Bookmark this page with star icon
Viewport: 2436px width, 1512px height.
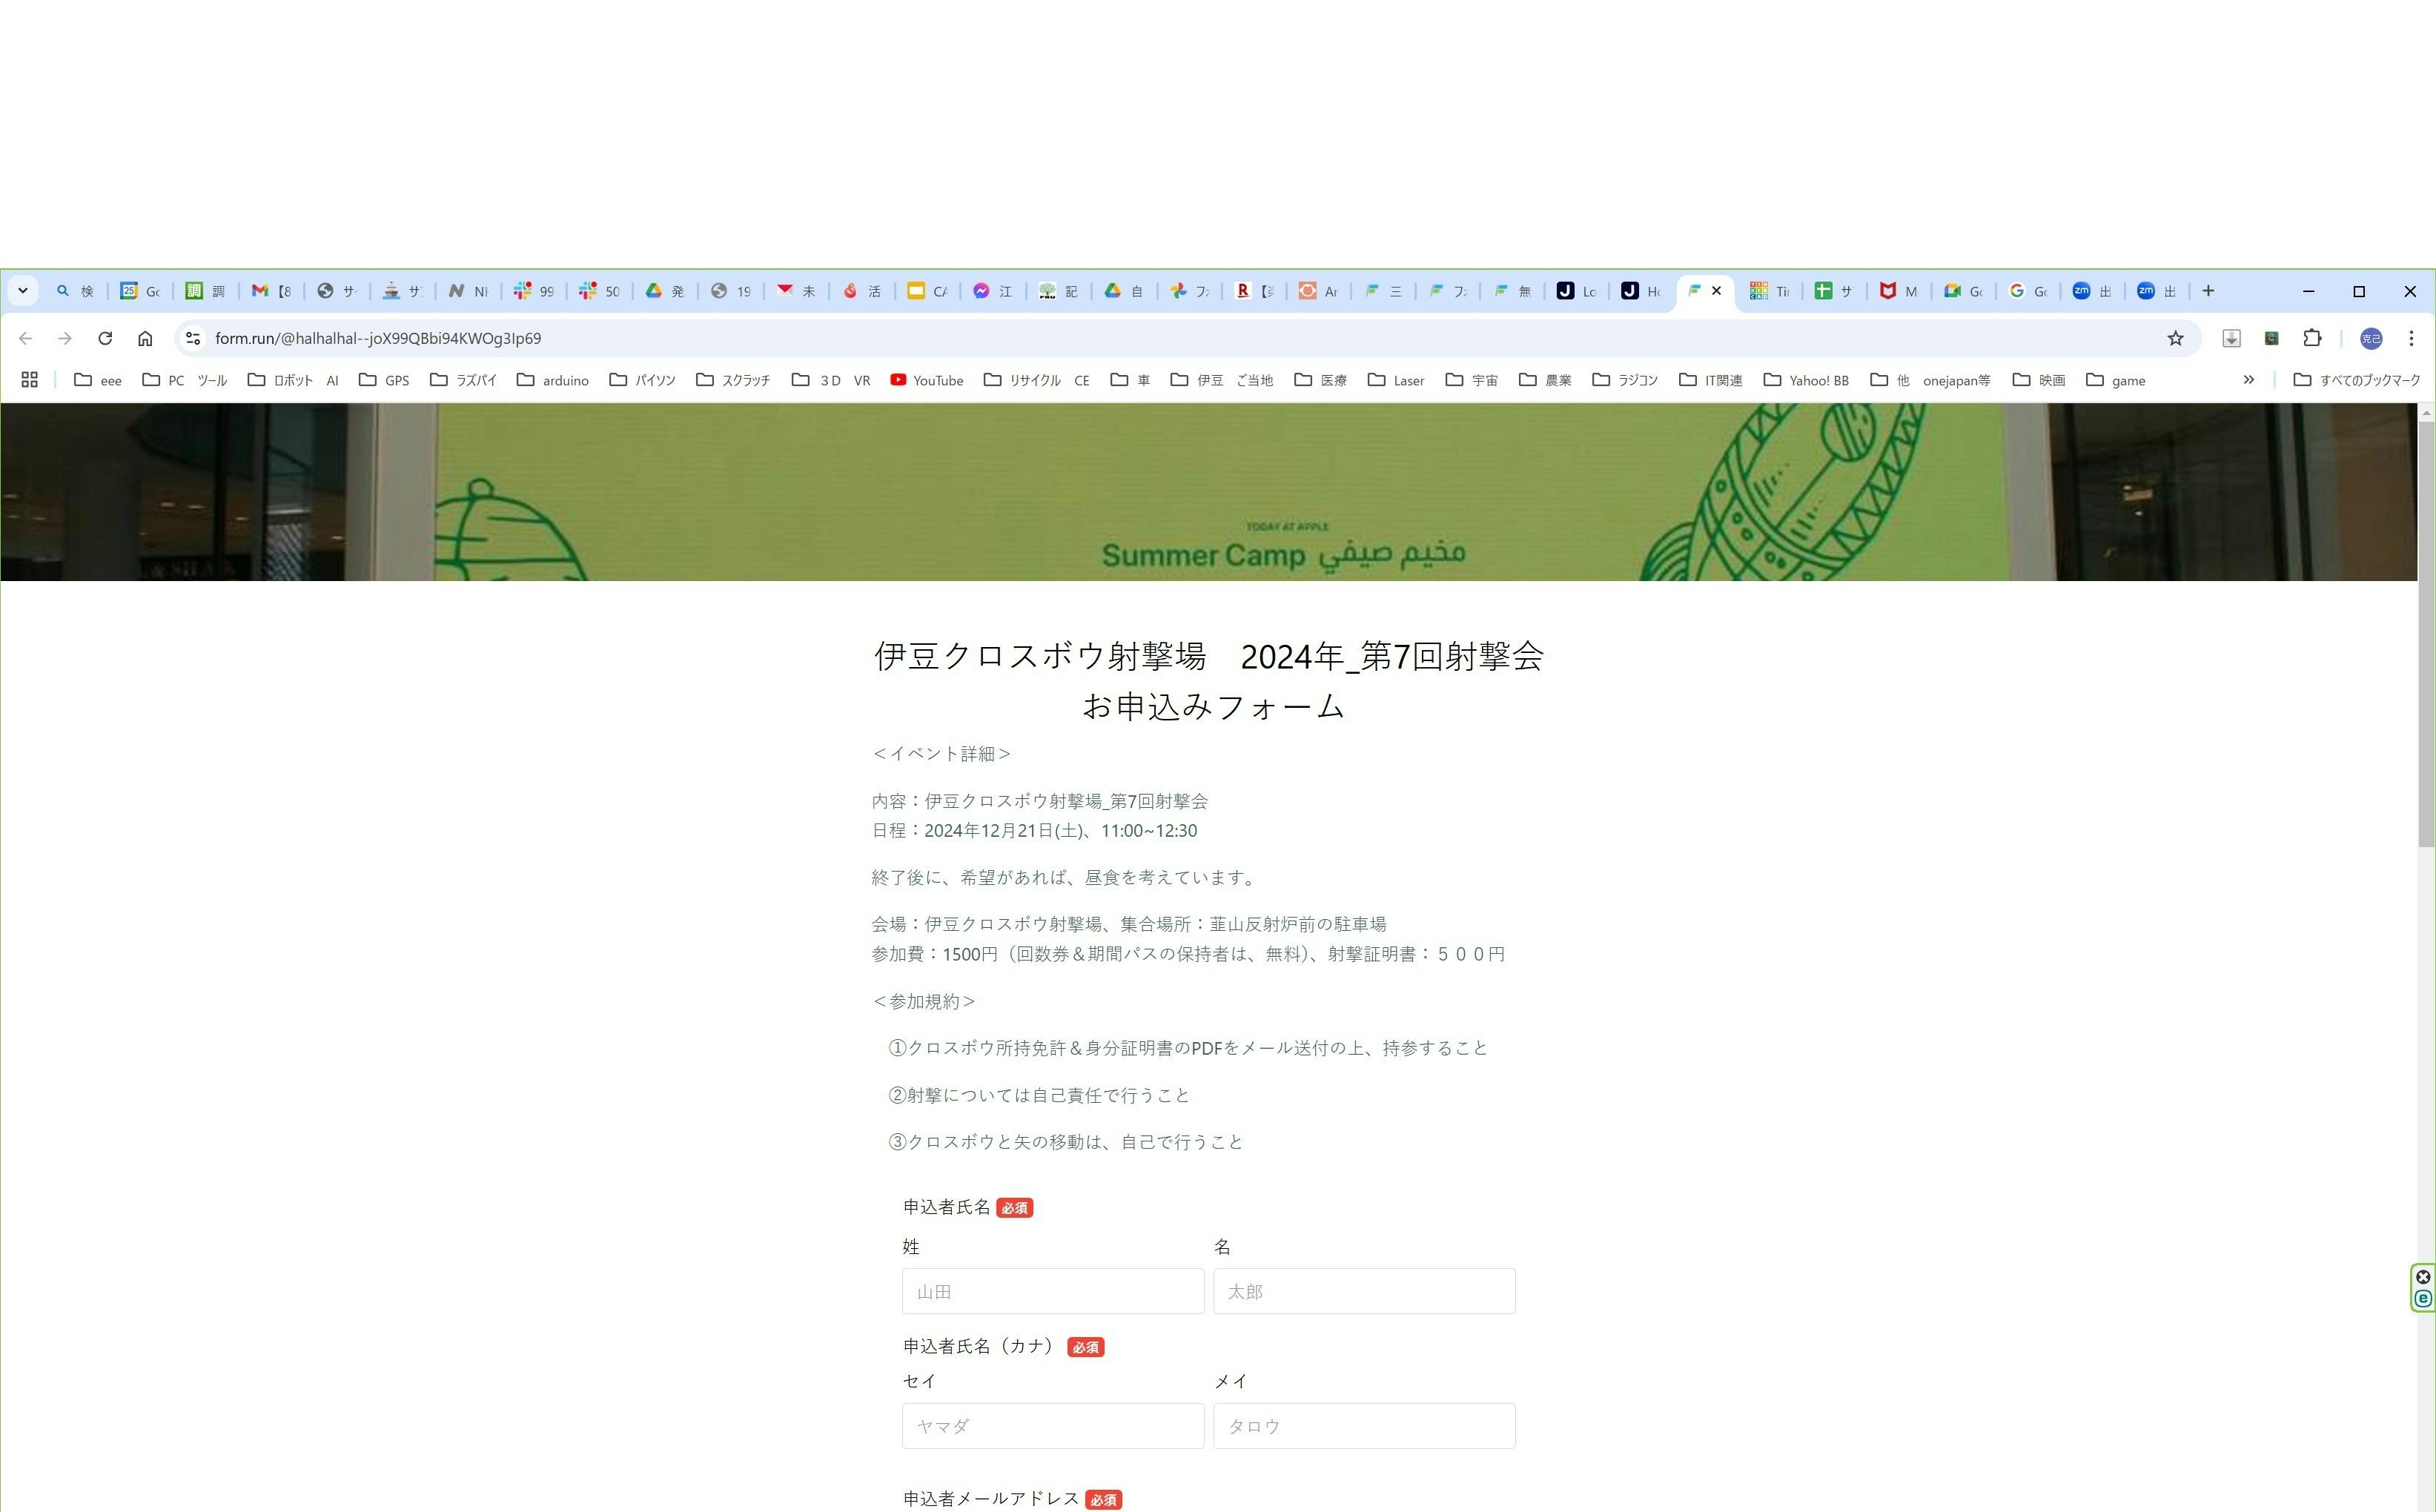pyautogui.click(x=2175, y=338)
